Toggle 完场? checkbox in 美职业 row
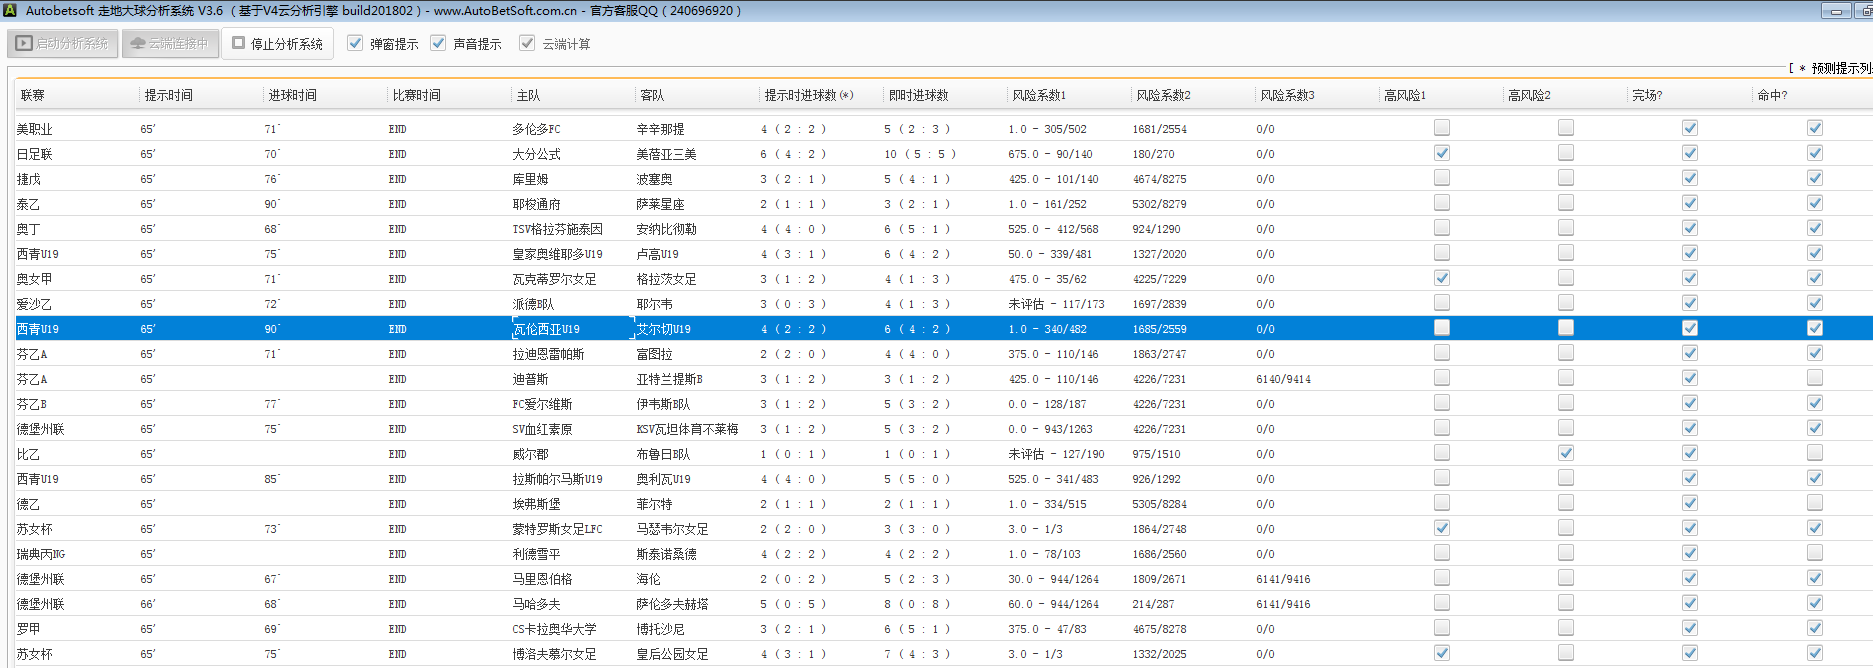This screenshot has height=668, width=1873. pyautogui.click(x=1690, y=128)
